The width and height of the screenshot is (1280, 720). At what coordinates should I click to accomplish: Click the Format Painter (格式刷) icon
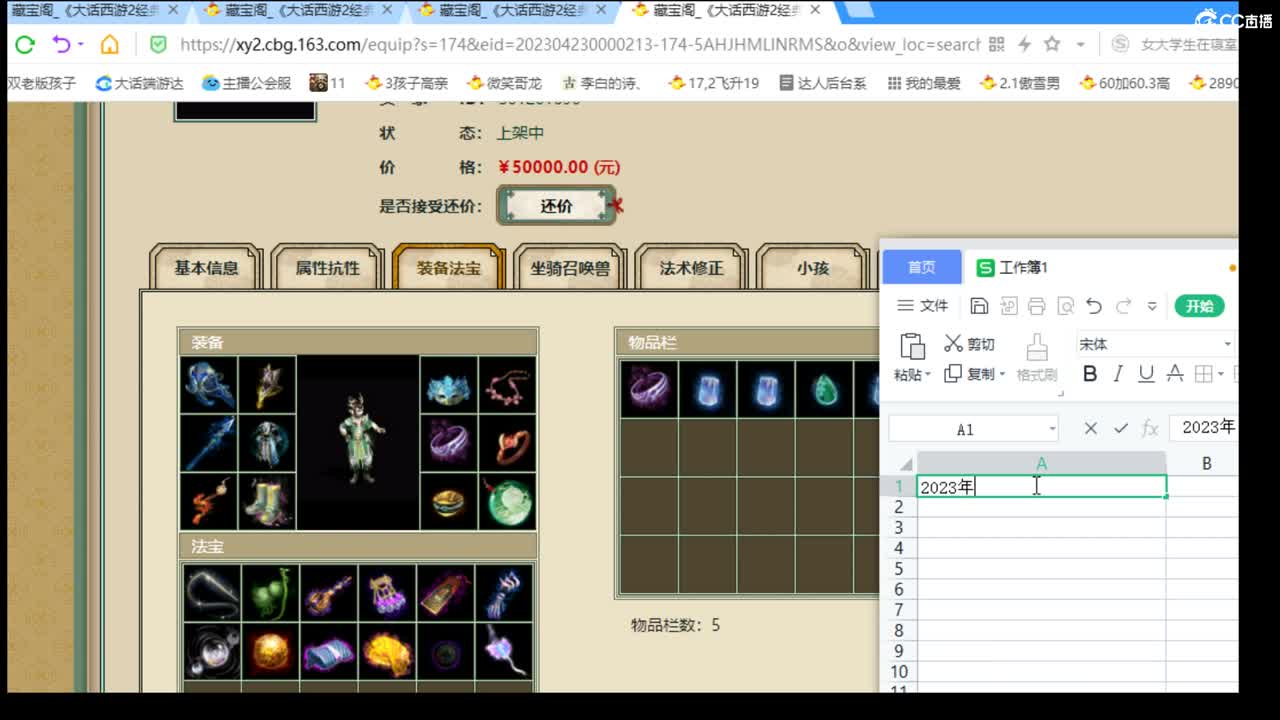click(x=1037, y=358)
